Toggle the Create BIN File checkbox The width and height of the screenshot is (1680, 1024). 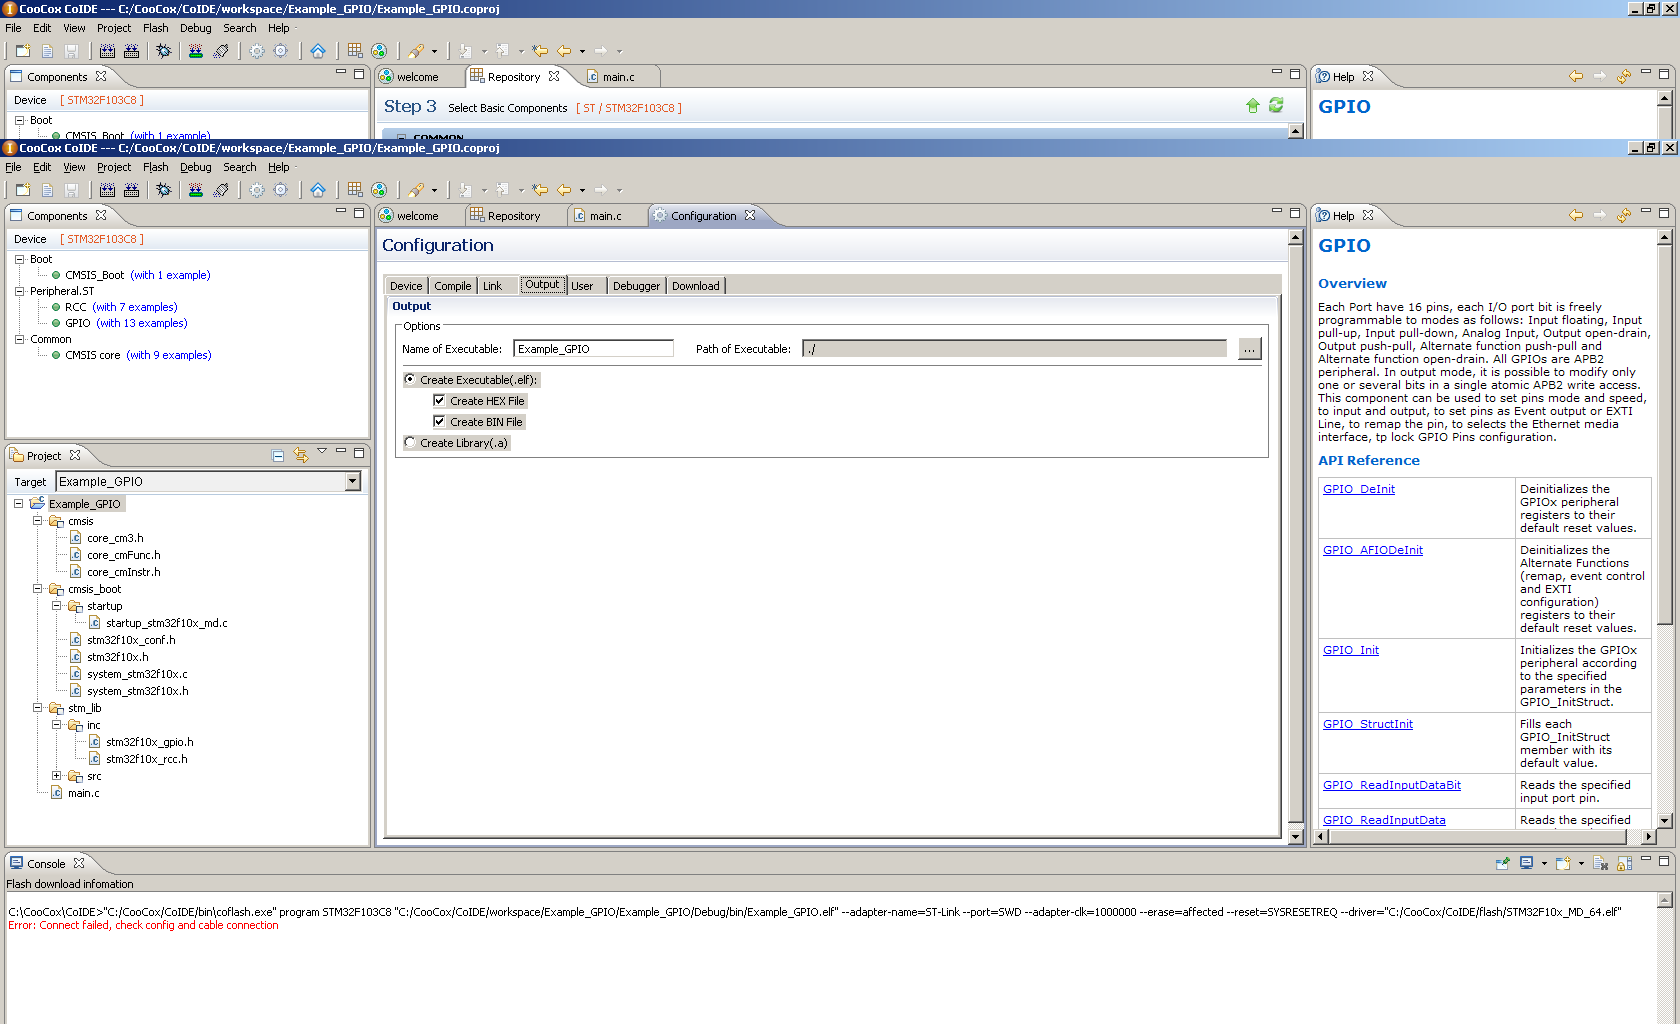point(439,421)
